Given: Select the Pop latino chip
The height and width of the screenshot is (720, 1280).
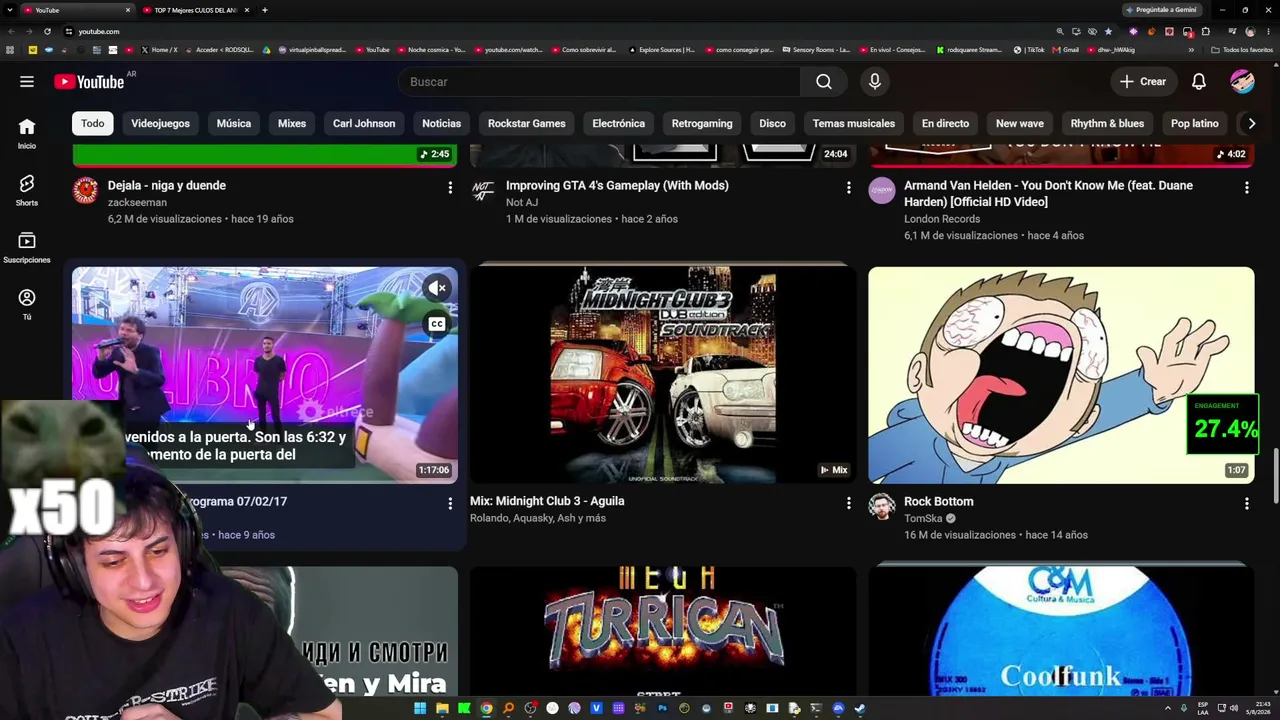Looking at the screenshot, I should click(1195, 123).
